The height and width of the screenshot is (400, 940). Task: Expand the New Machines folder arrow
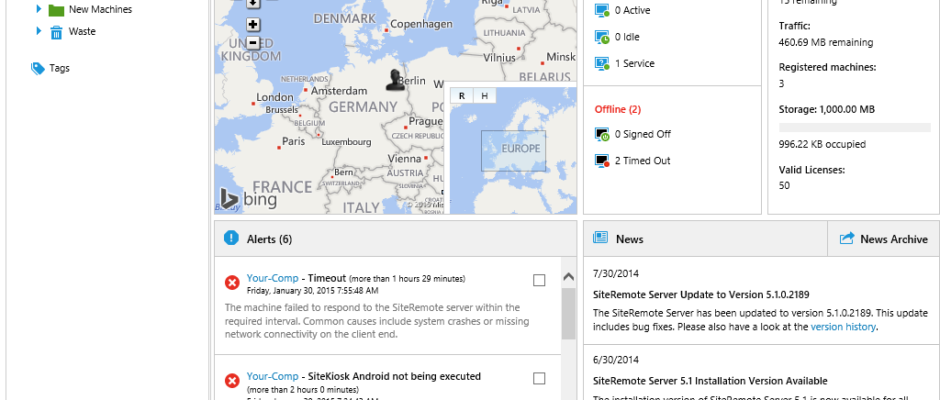click(38, 9)
